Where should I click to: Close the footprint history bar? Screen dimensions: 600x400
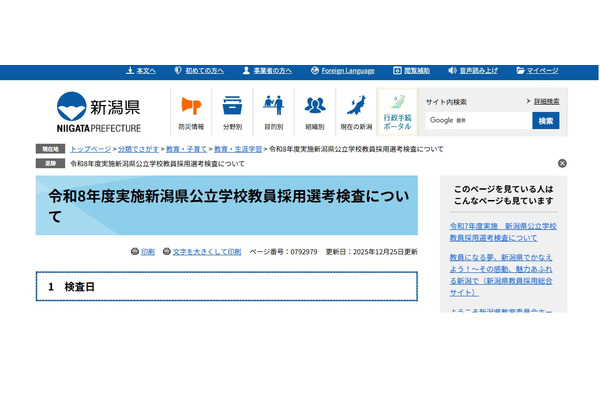[562, 163]
